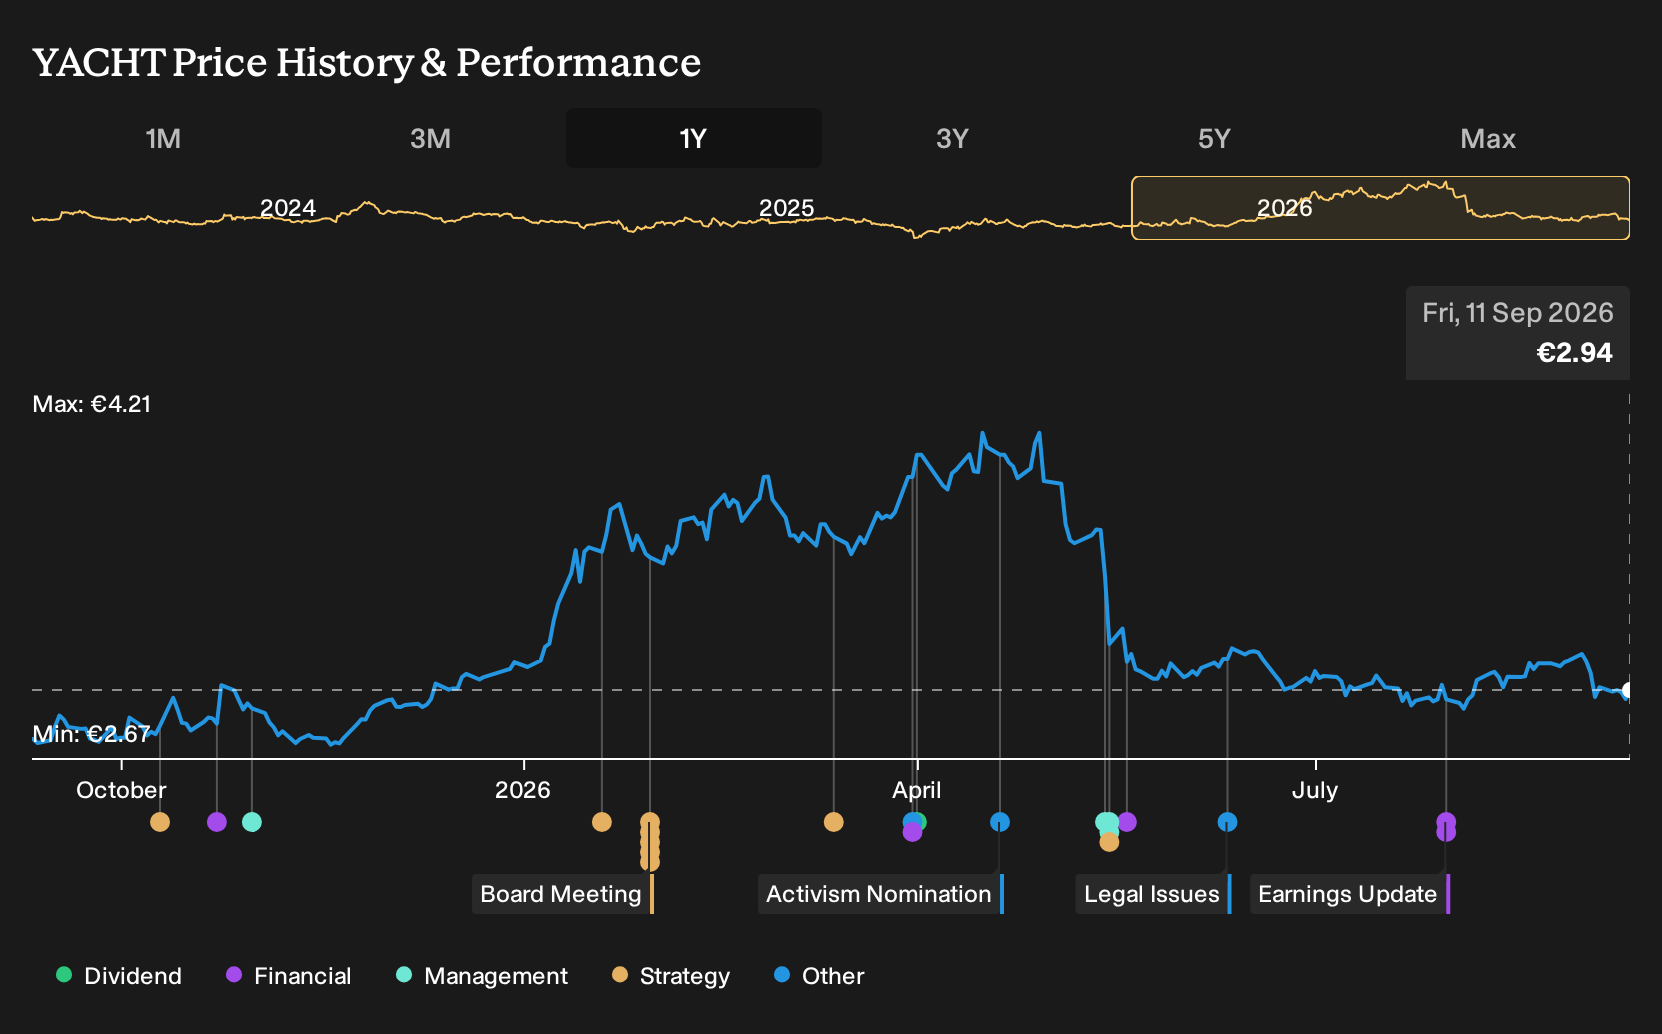Click the purple marker above Earnings Update
This screenshot has height=1034, width=1662.
pyautogui.click(x=1446, y=822)
